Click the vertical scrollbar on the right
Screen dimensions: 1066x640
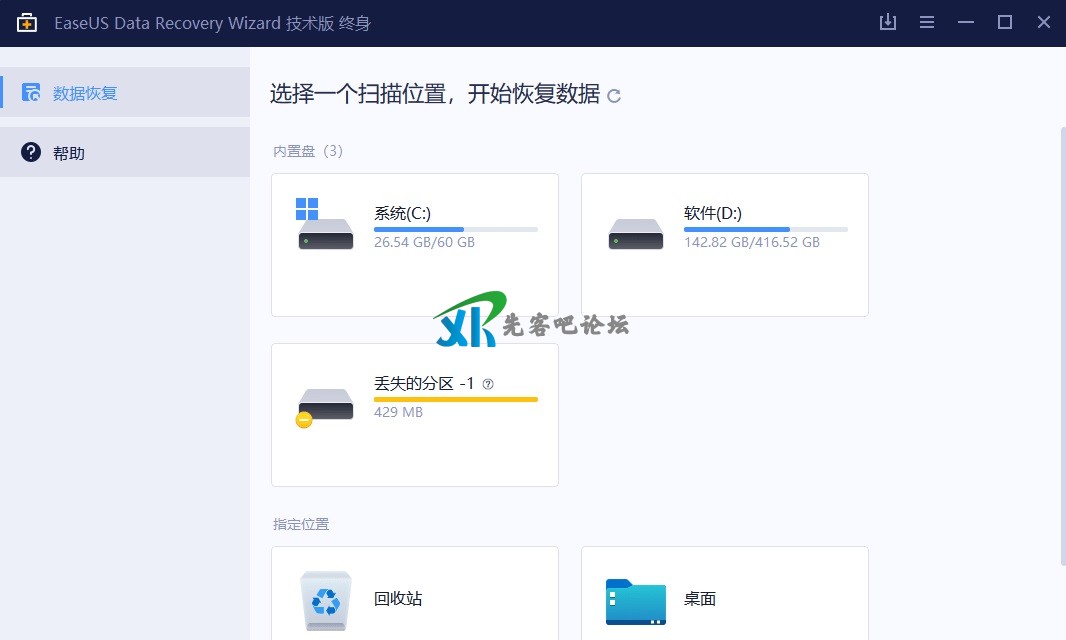(x=1061, y=340)
